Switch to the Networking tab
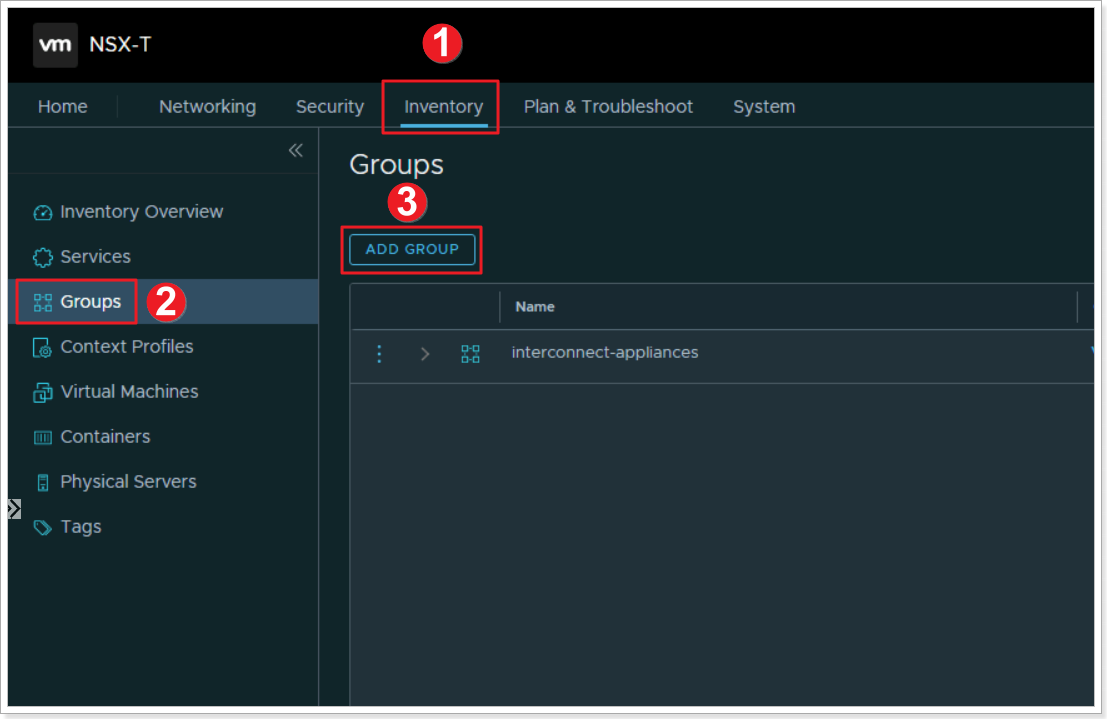The height and width of the screenshot is (719, 1107). [x=208, y=107]
